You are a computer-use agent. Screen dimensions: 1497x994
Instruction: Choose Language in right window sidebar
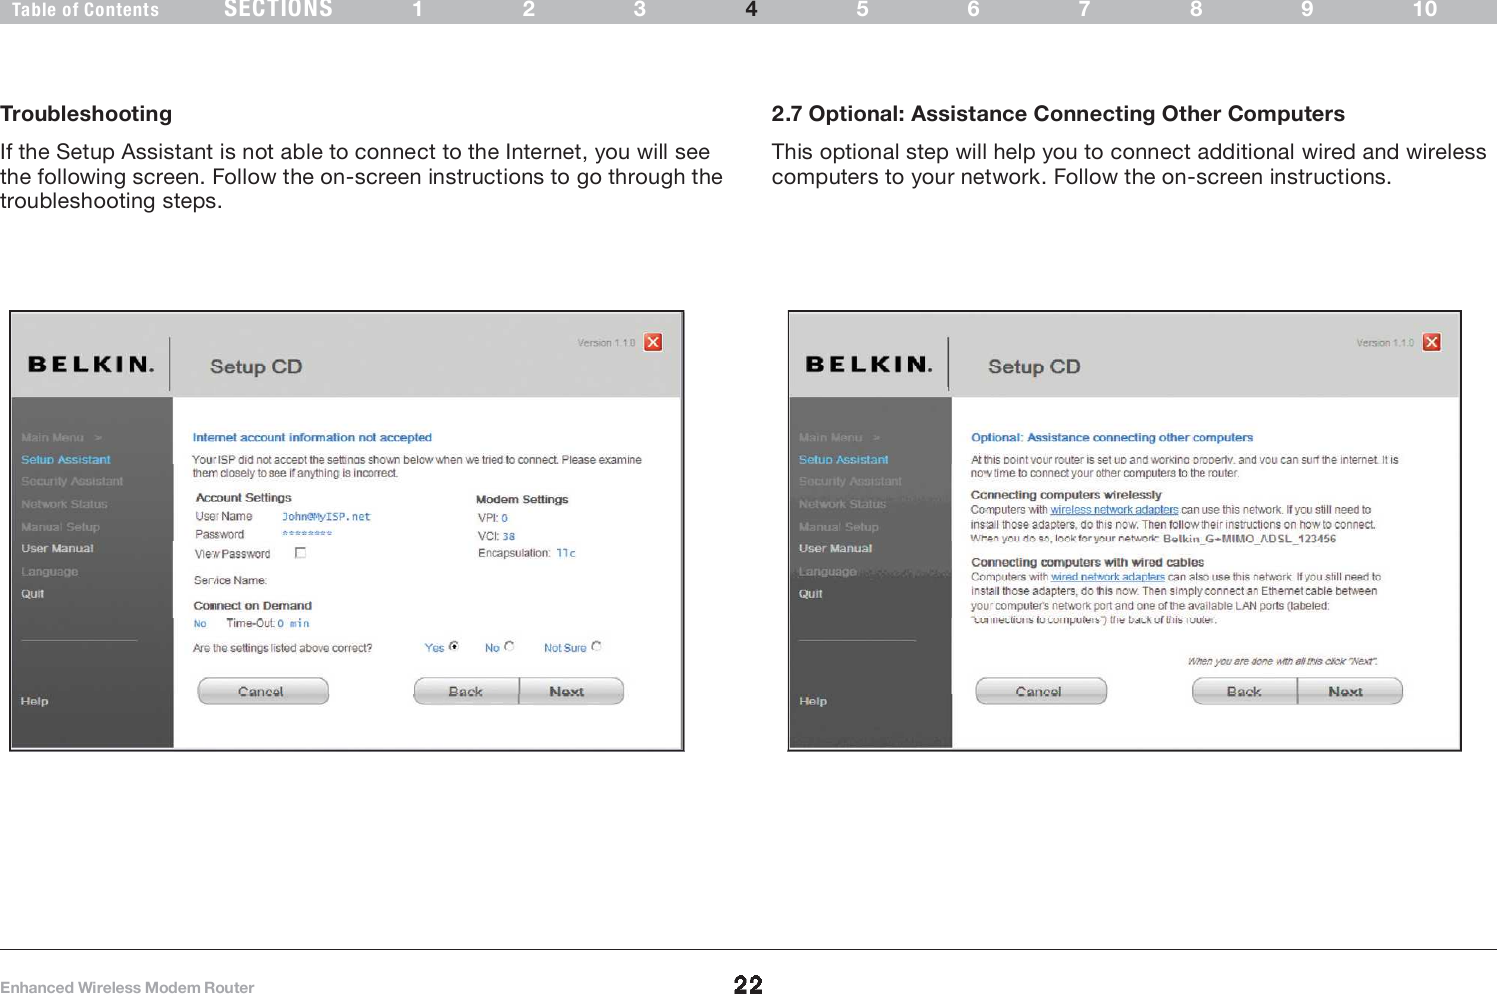click(827, 572)
